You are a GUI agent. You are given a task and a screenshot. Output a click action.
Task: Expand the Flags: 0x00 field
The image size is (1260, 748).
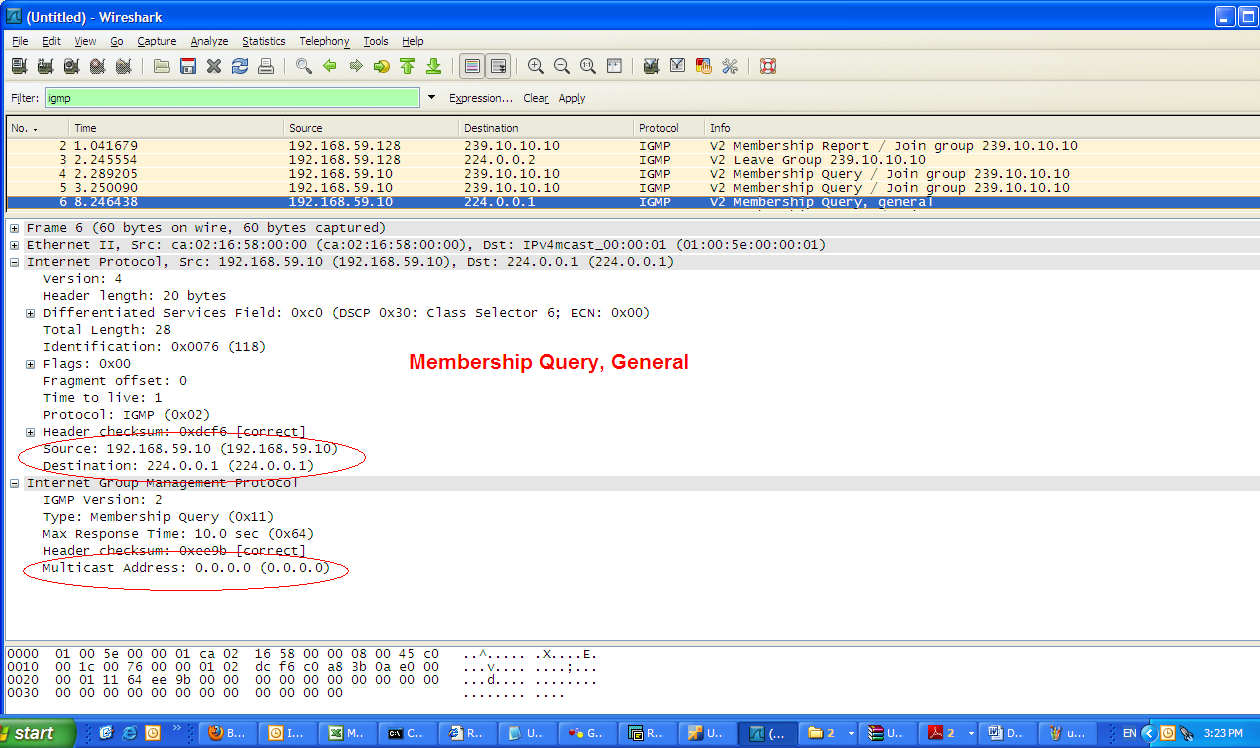30,364
